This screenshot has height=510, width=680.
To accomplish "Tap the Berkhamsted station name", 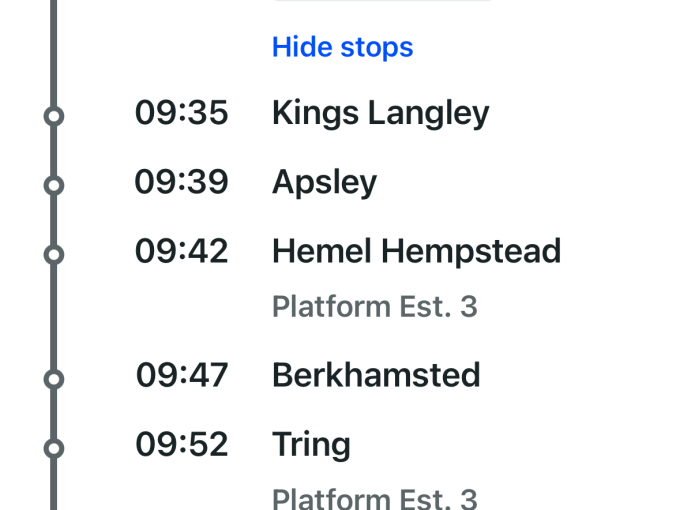I will 376,376.
